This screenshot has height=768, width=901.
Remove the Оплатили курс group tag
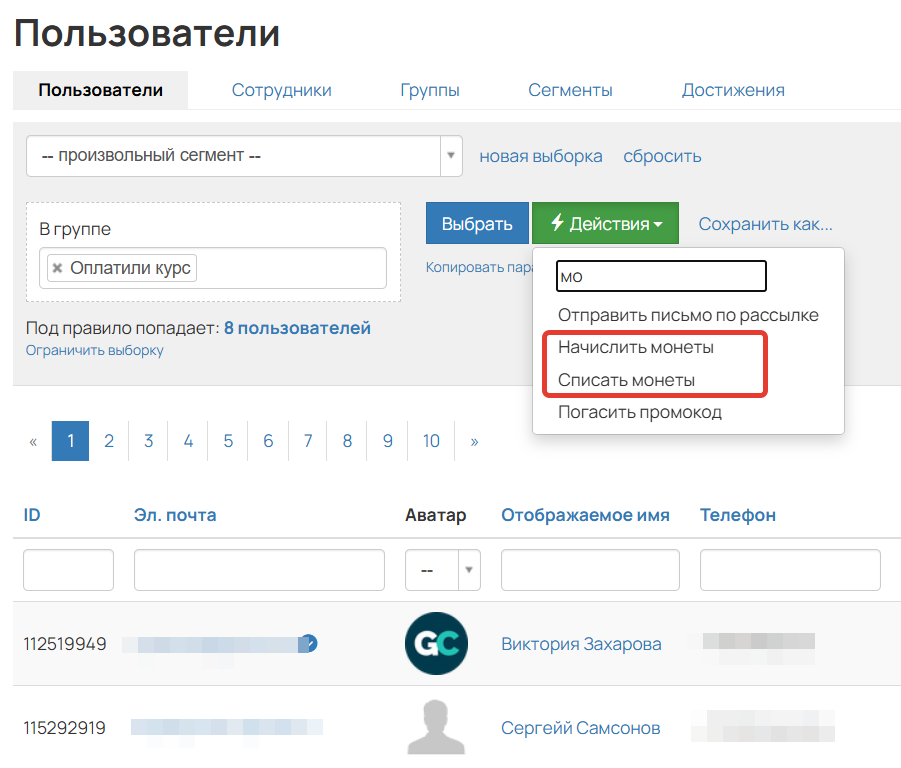tap(57, 268)
